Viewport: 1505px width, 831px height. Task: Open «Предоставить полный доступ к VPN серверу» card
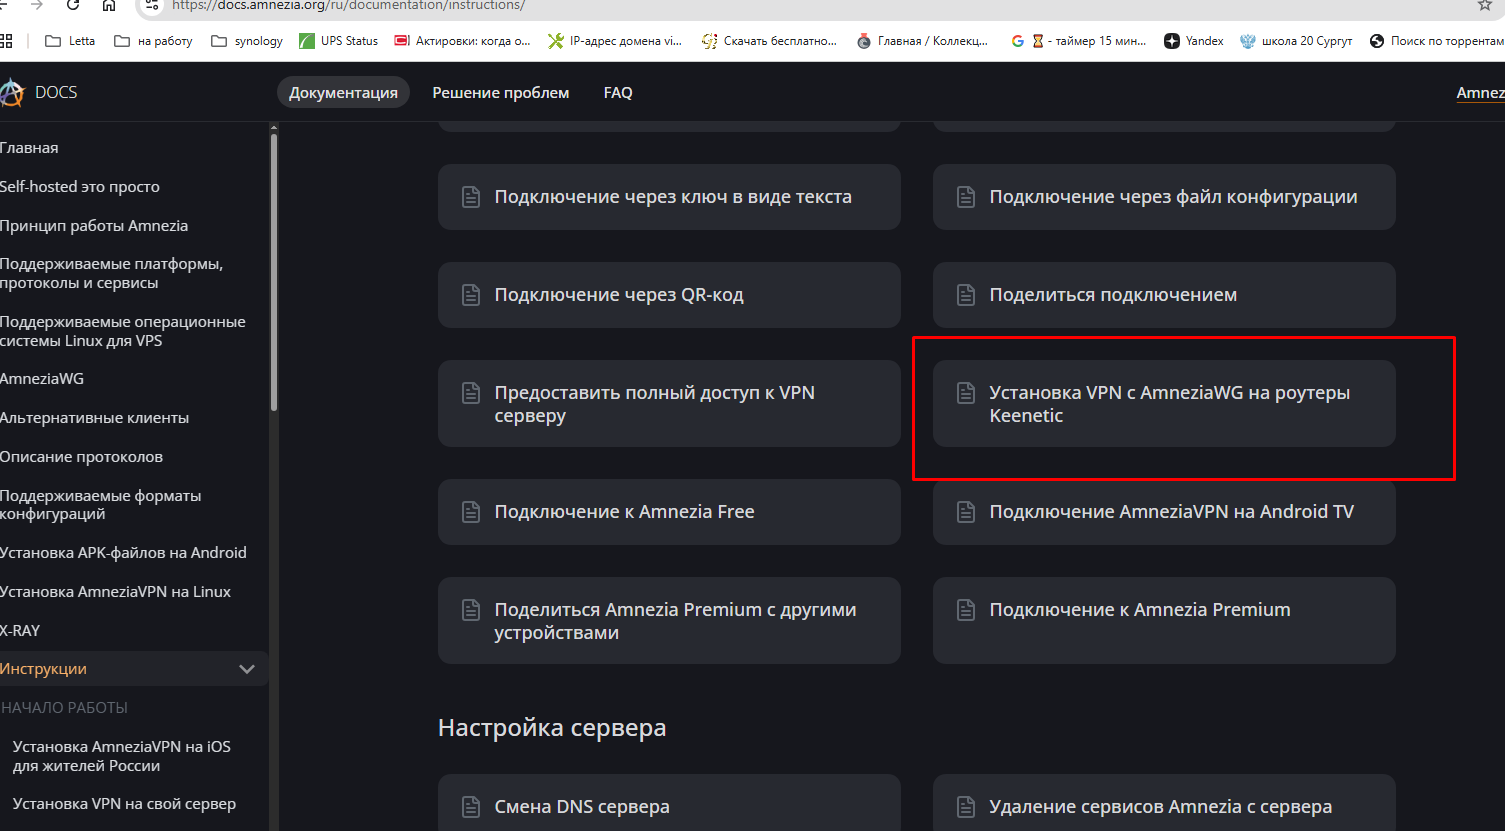669,404
